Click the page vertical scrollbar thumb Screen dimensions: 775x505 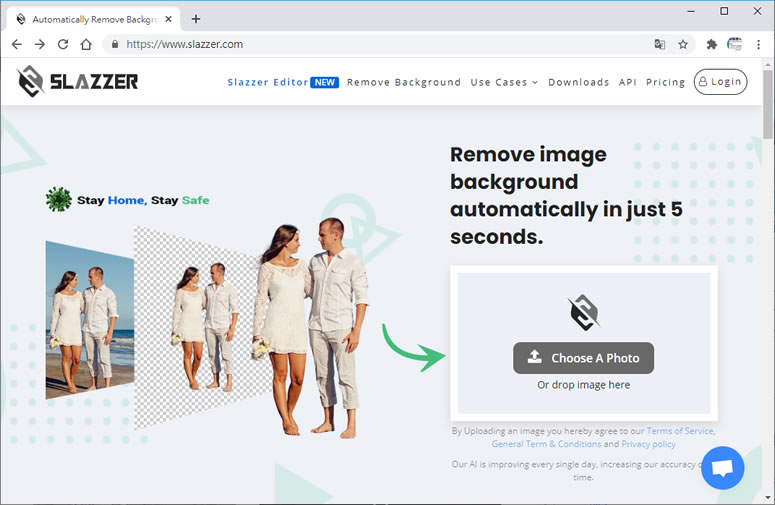click(767, 104)
